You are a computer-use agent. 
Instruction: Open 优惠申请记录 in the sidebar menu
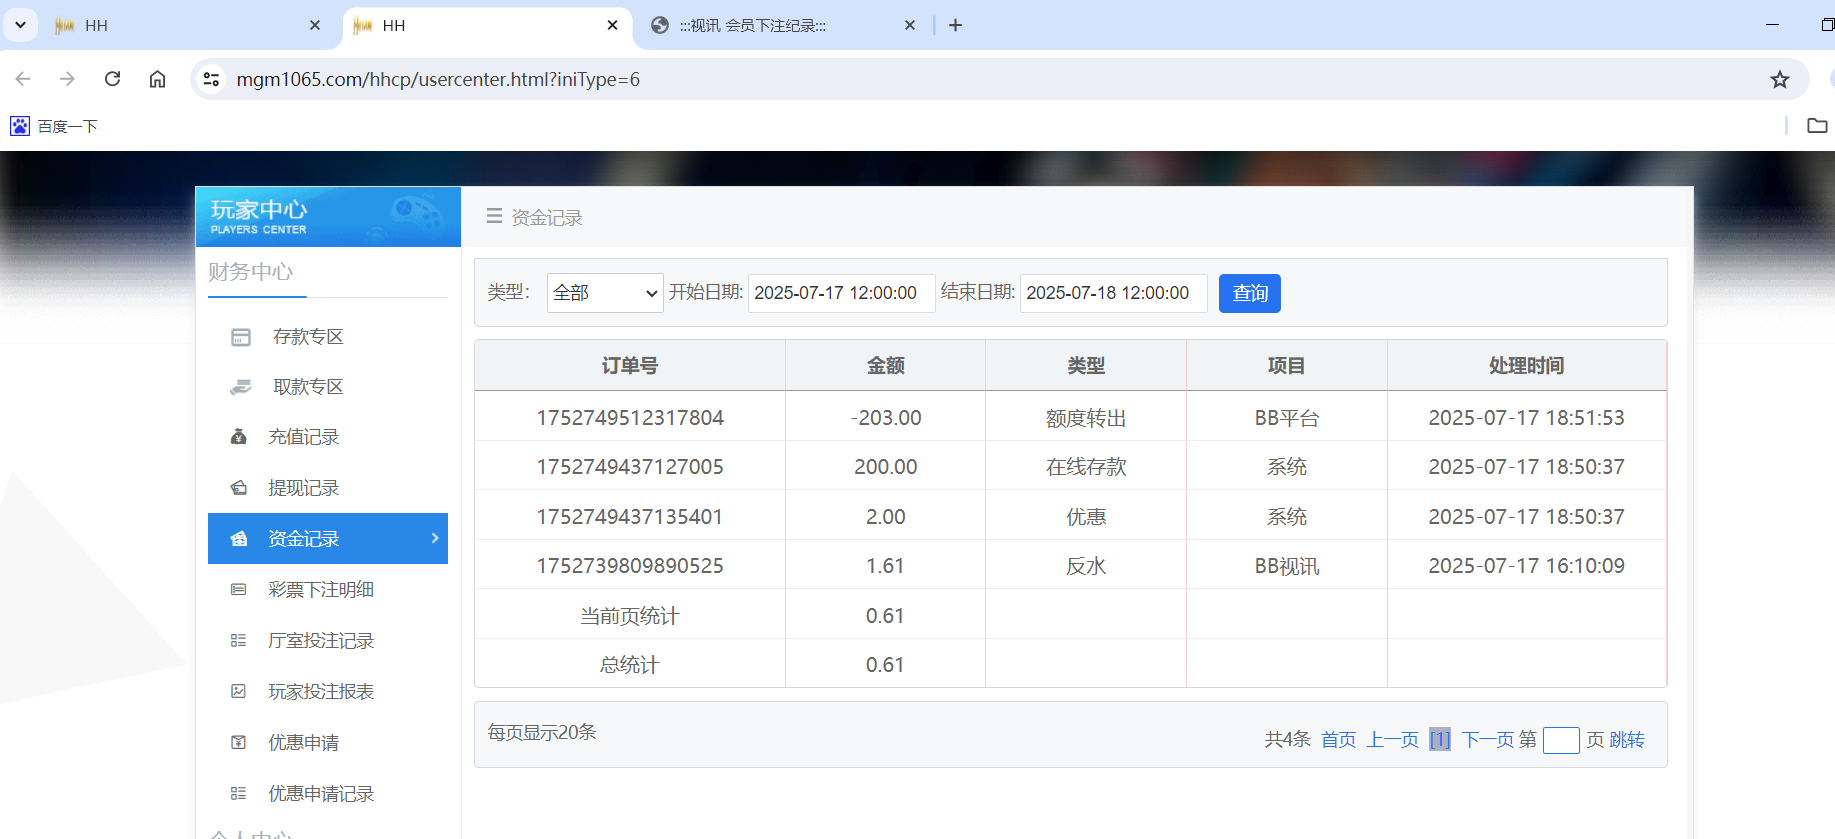(x=321, y=794)
